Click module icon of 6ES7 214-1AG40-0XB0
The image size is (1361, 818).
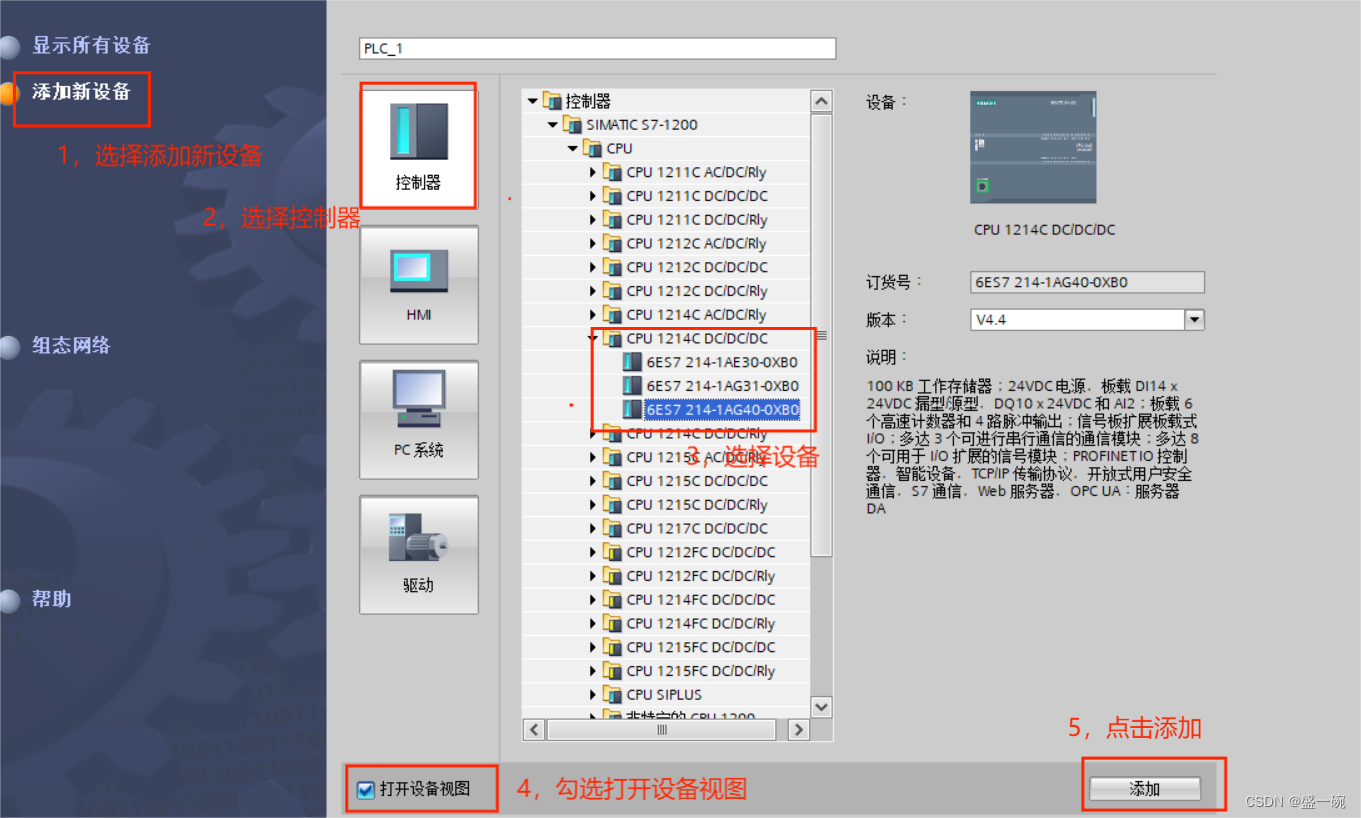tap(632, 410)
